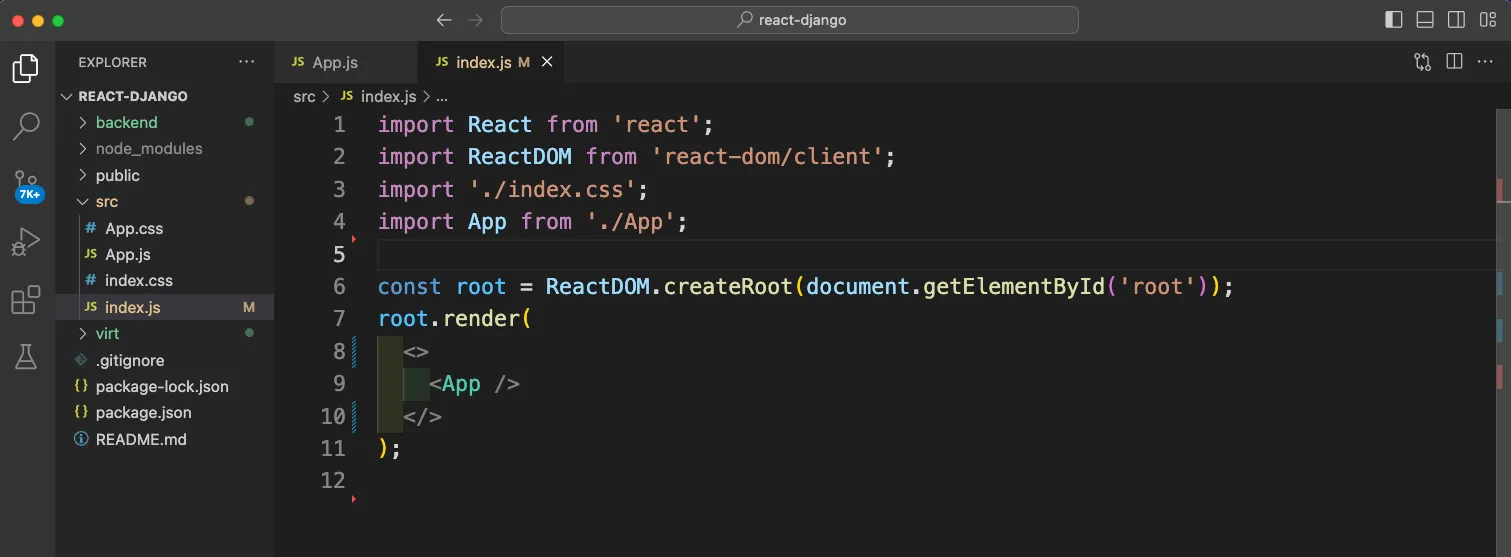Screen dimensions: 1511x557
Task: Click the react-django command center search box
Action: [x=789, y=20]
